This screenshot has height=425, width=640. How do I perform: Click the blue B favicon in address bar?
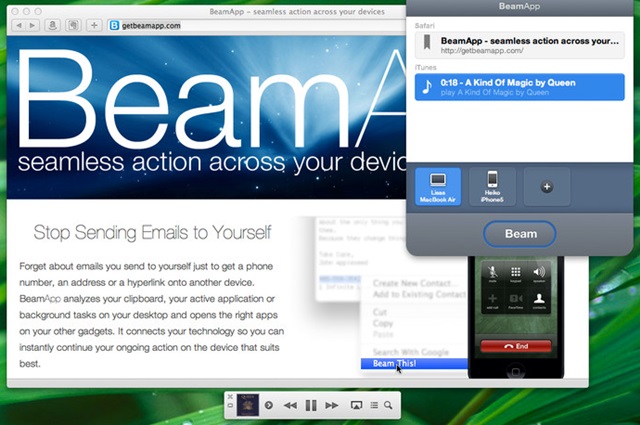click(x=114, y=25)
